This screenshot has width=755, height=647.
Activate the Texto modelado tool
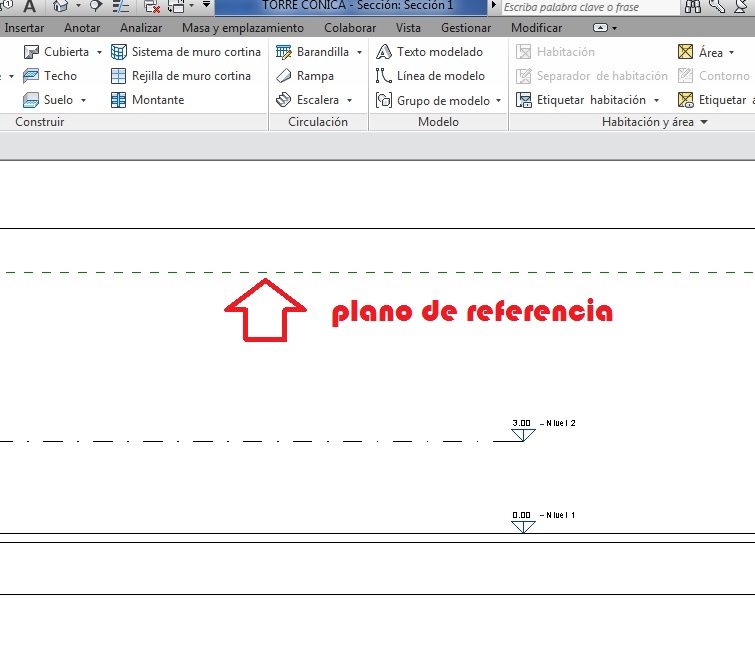[x=384, y=52]
